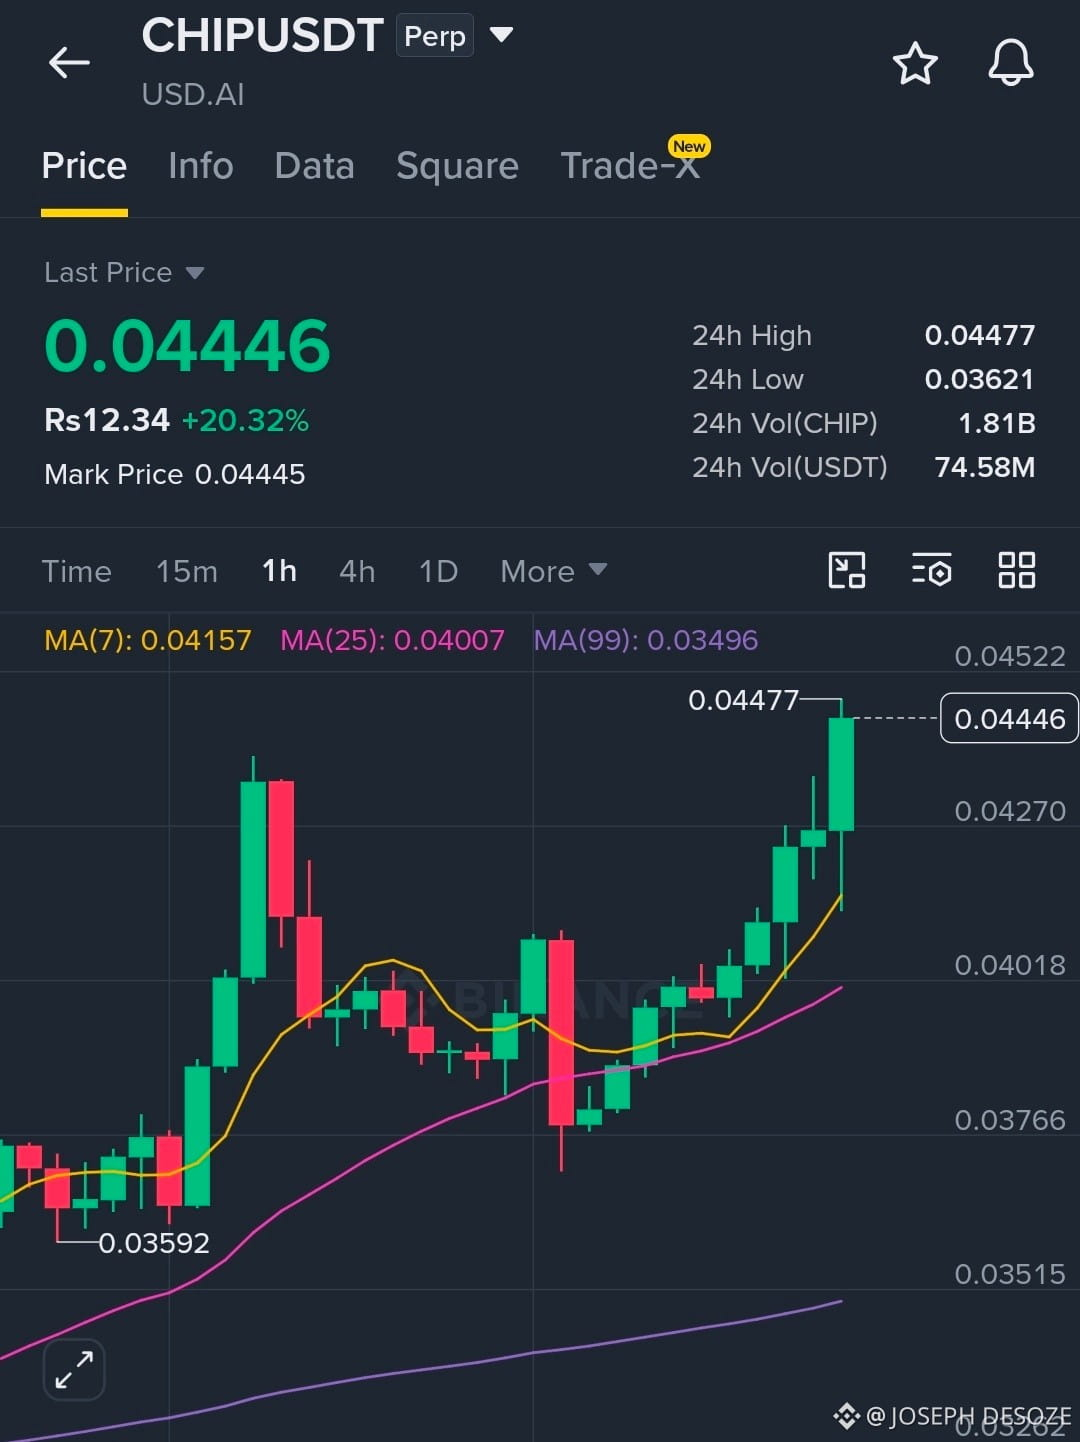Tap the 0.04477 high marker on chart
The width and height of the screenshot is (1080, 1442).
743,700
